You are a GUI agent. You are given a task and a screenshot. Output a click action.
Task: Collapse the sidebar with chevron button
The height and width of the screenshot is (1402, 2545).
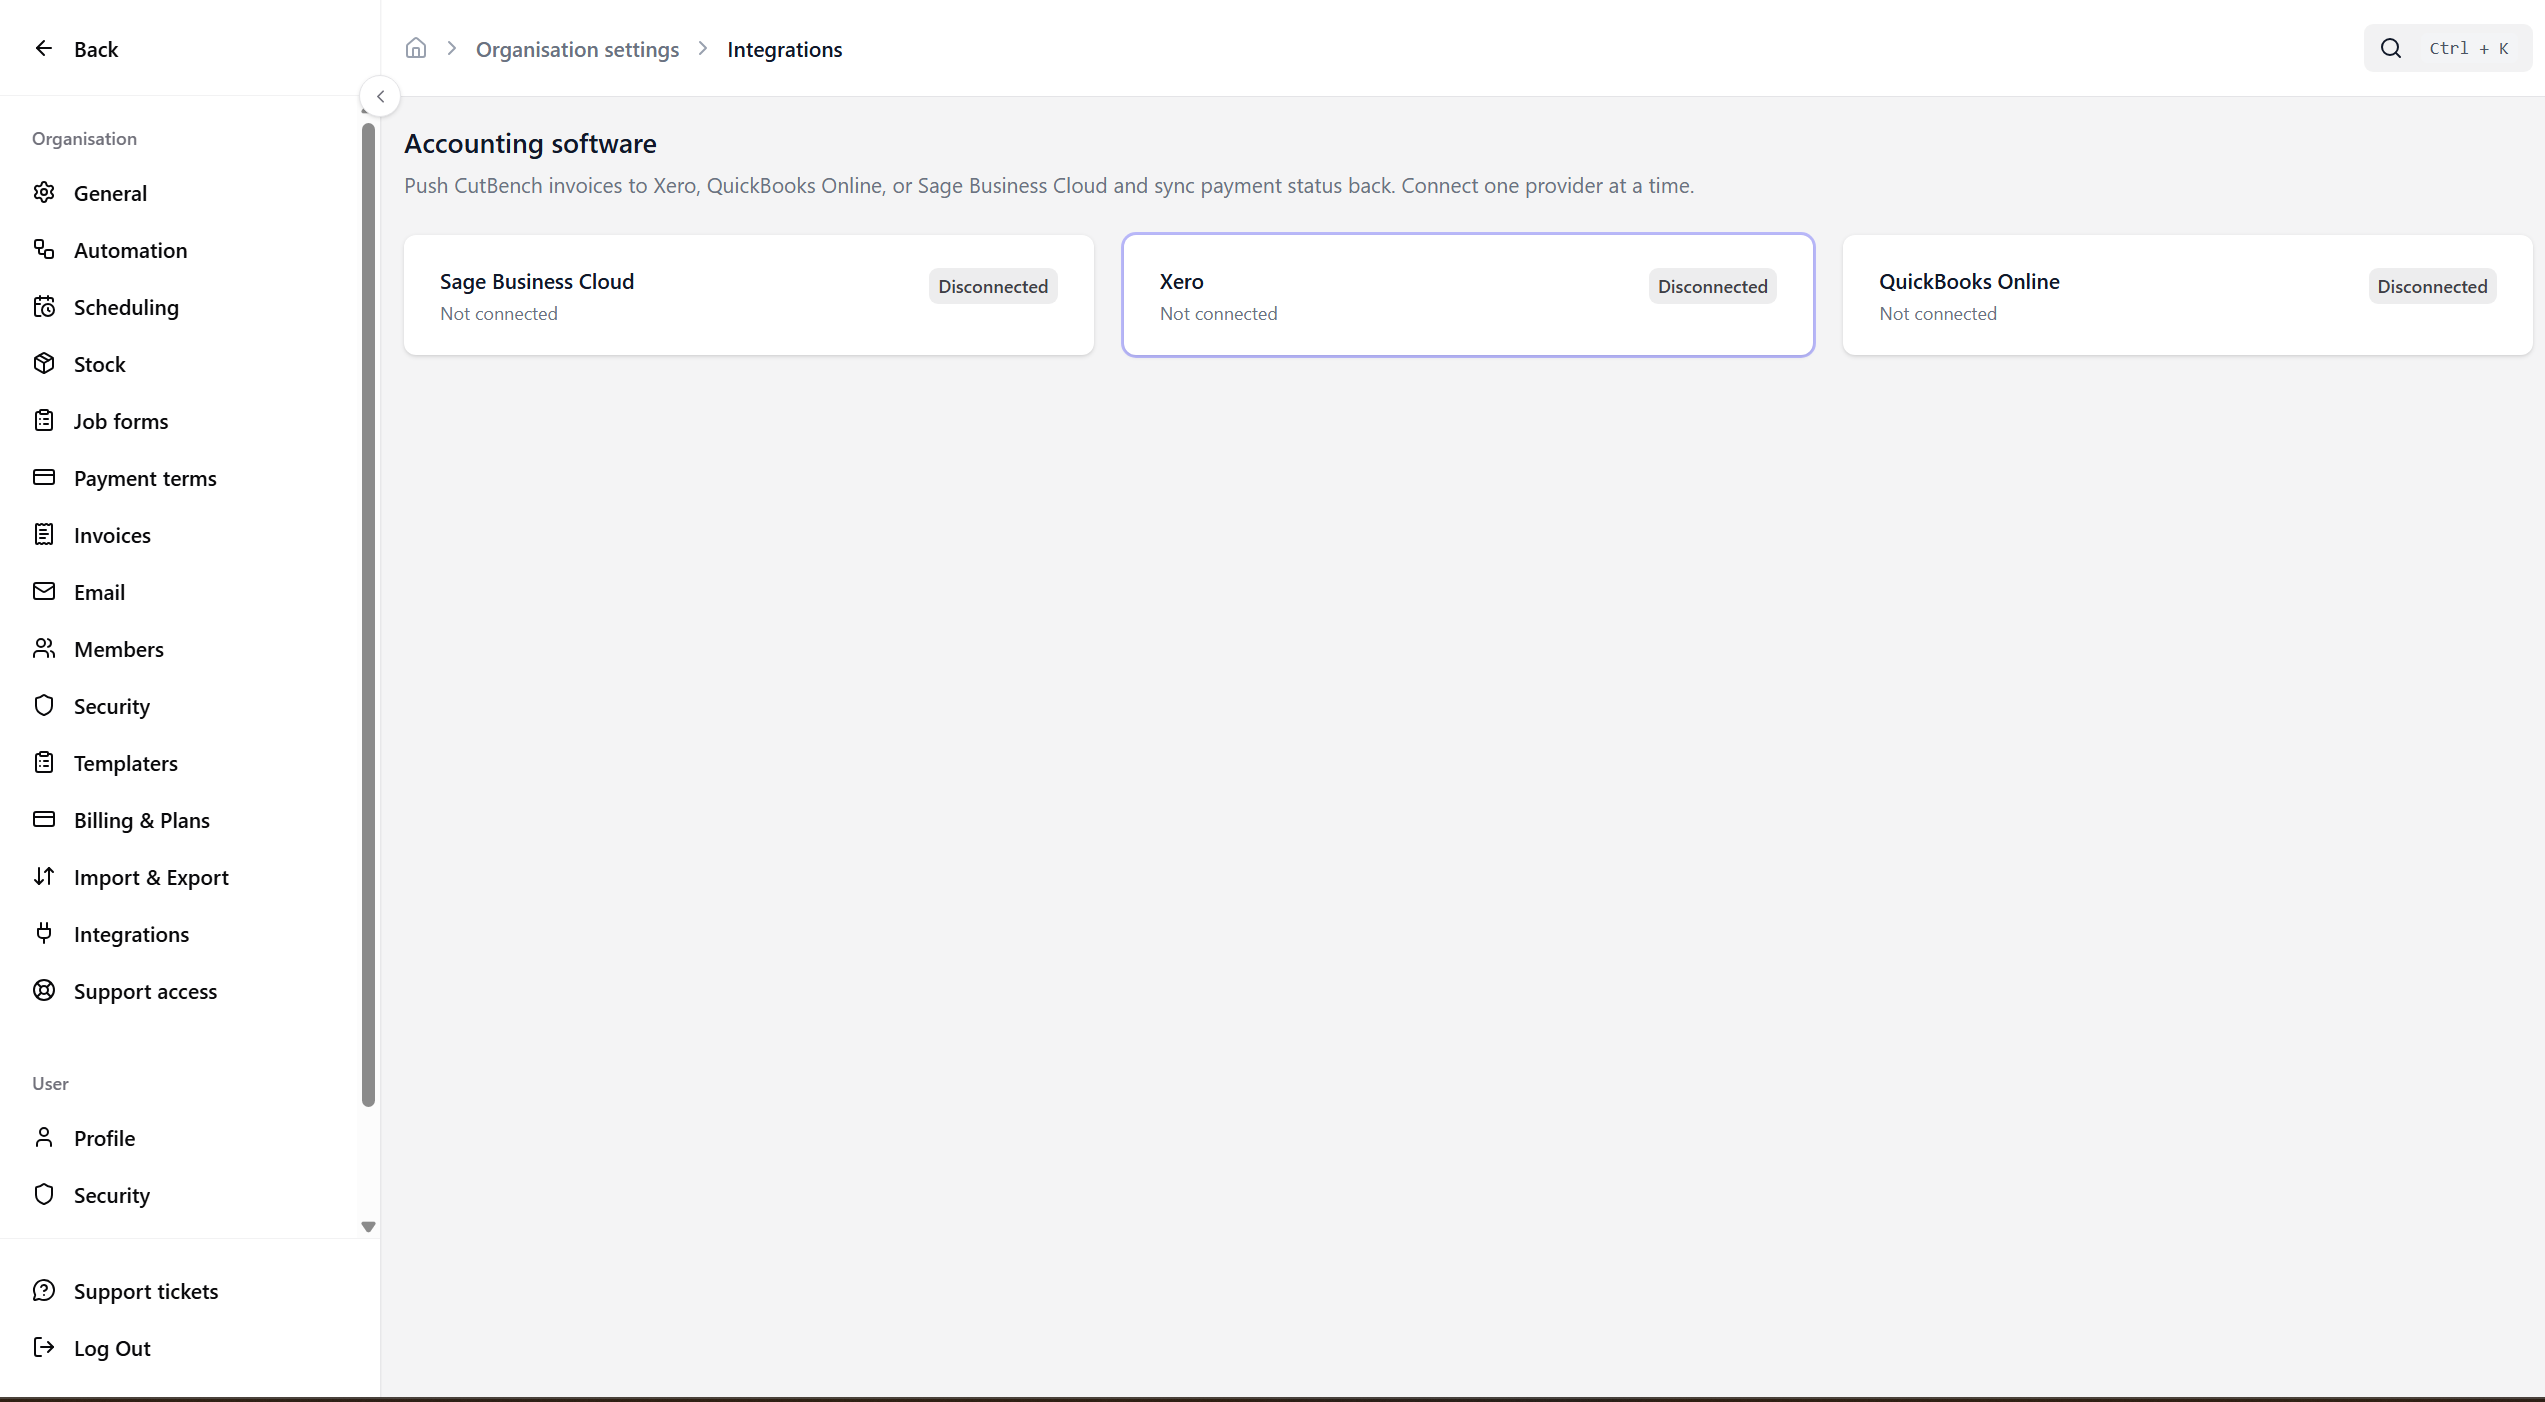[x=380, y=96]
